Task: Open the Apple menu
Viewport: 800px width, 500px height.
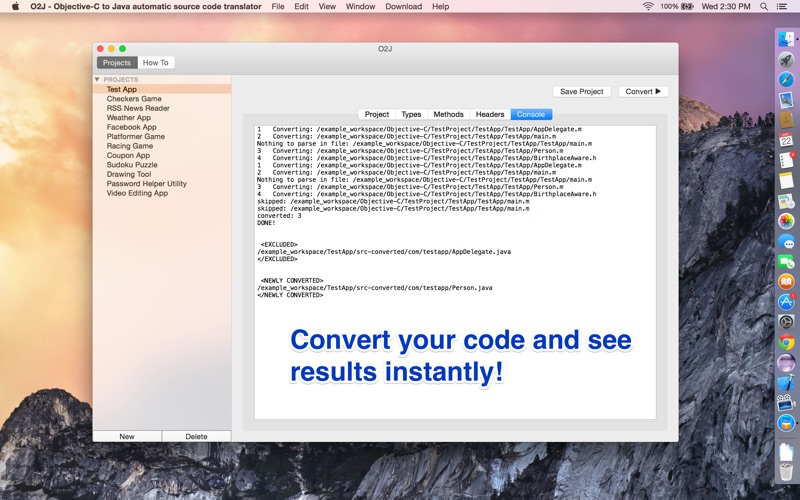Action: 15,6
